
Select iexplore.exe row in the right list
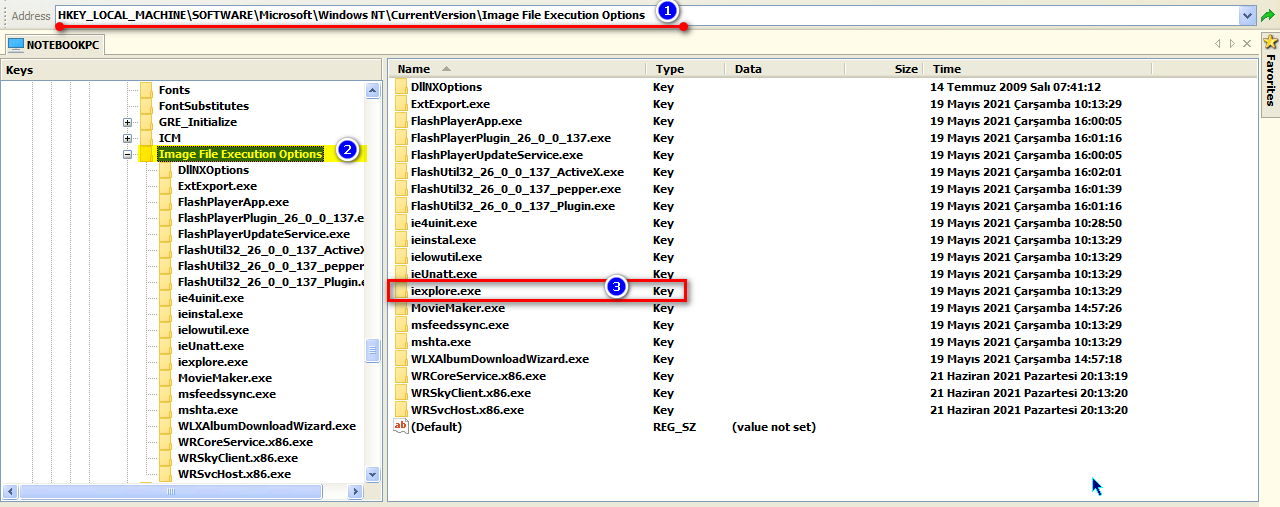click(538, 291)
